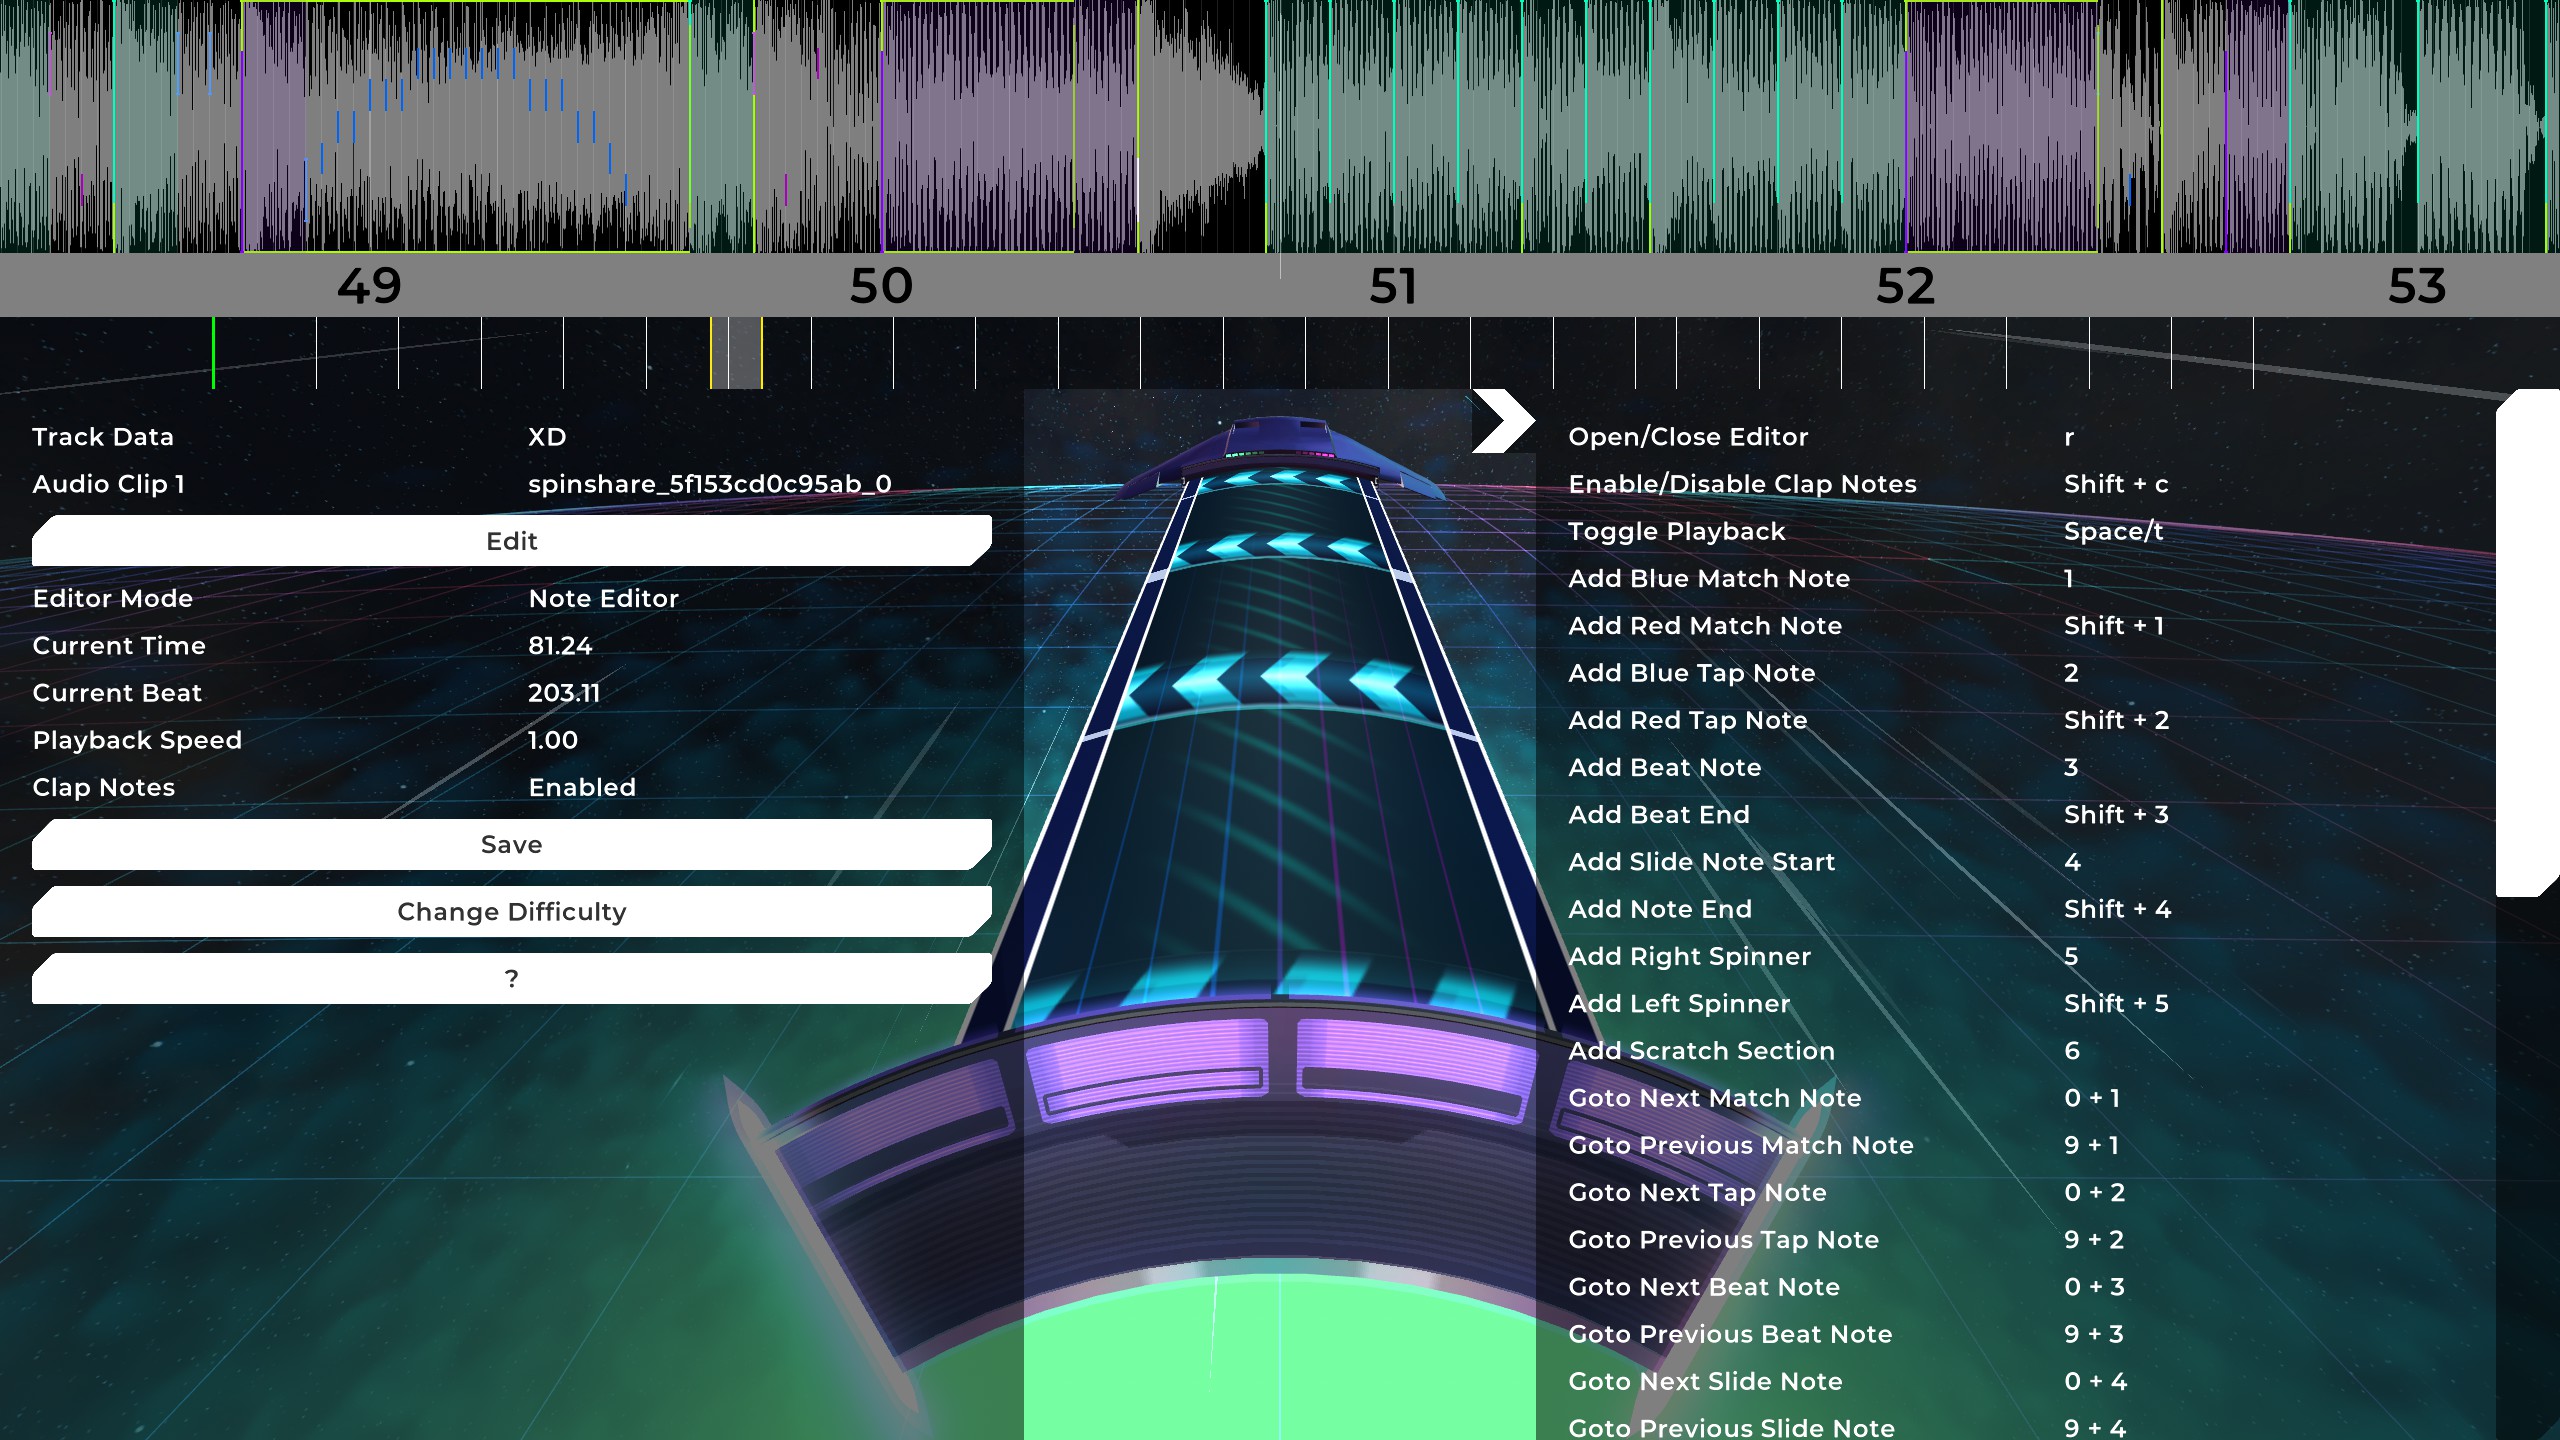Click the right-side white scrollbar panel
This screenshot has height=1440, width=2560.
point(2527,643)
